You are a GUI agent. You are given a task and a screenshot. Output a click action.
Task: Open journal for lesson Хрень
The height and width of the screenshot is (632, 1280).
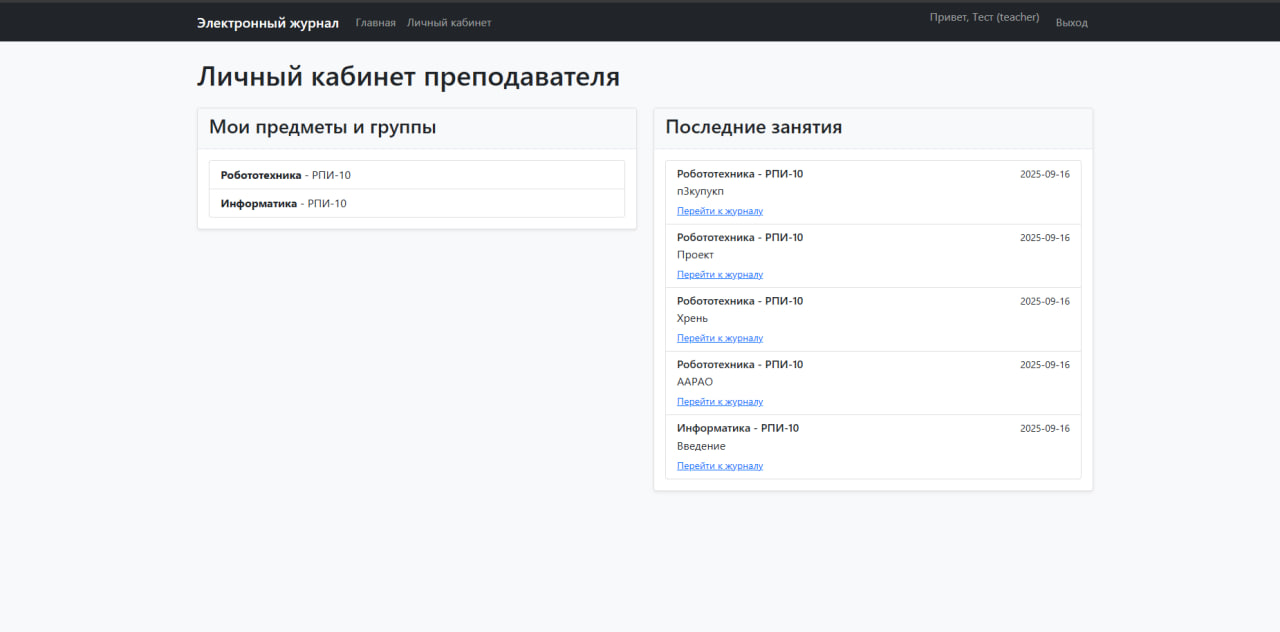(x=720, y=338)
